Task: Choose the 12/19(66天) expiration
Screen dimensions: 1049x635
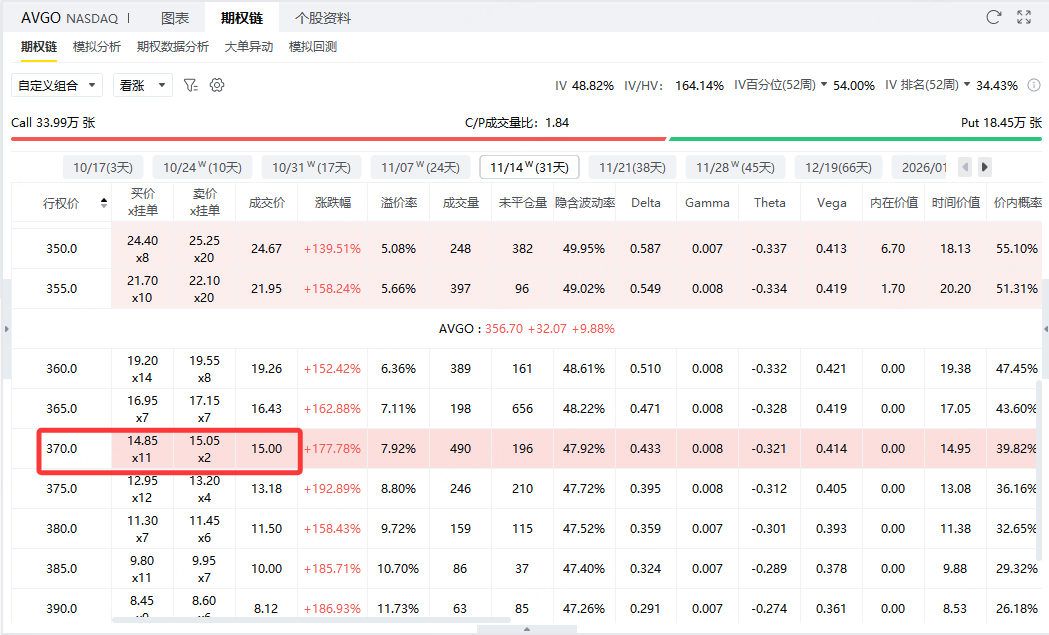Action: (x=838, y=167)
